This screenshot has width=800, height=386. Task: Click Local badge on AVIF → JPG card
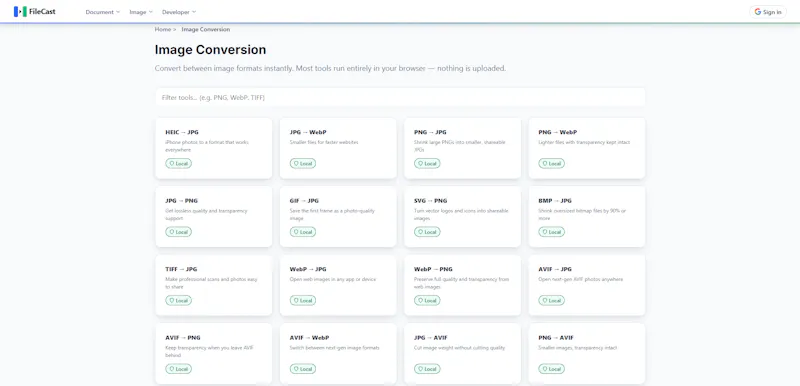[x=552, y=300]
